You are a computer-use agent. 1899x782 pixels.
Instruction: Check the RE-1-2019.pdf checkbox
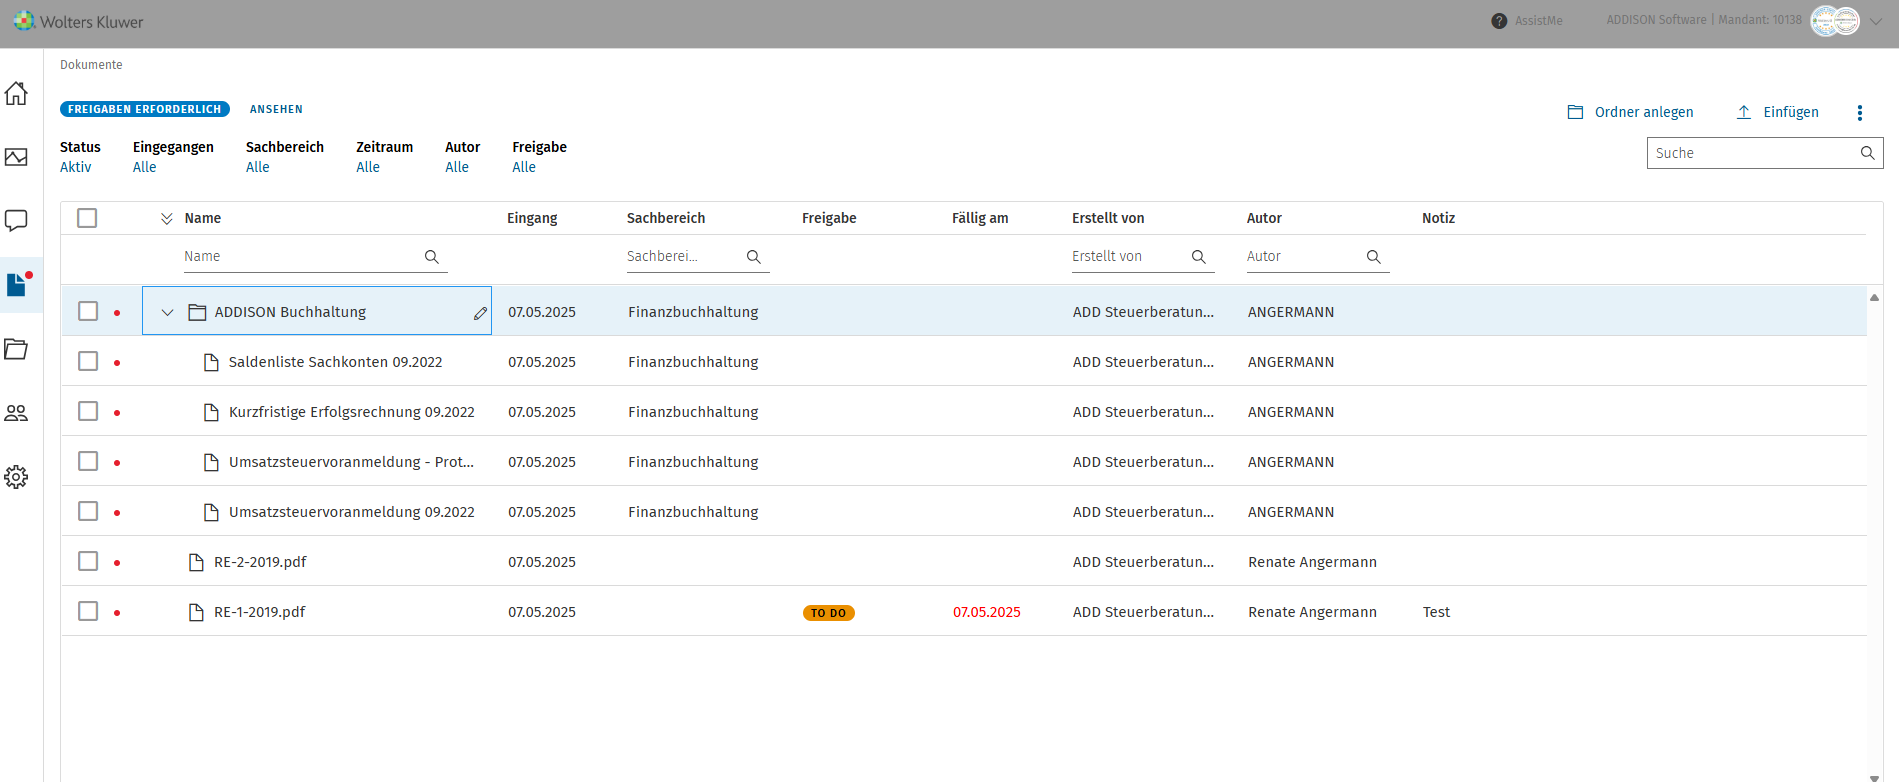pyautogui.click(x=88, y=611)
